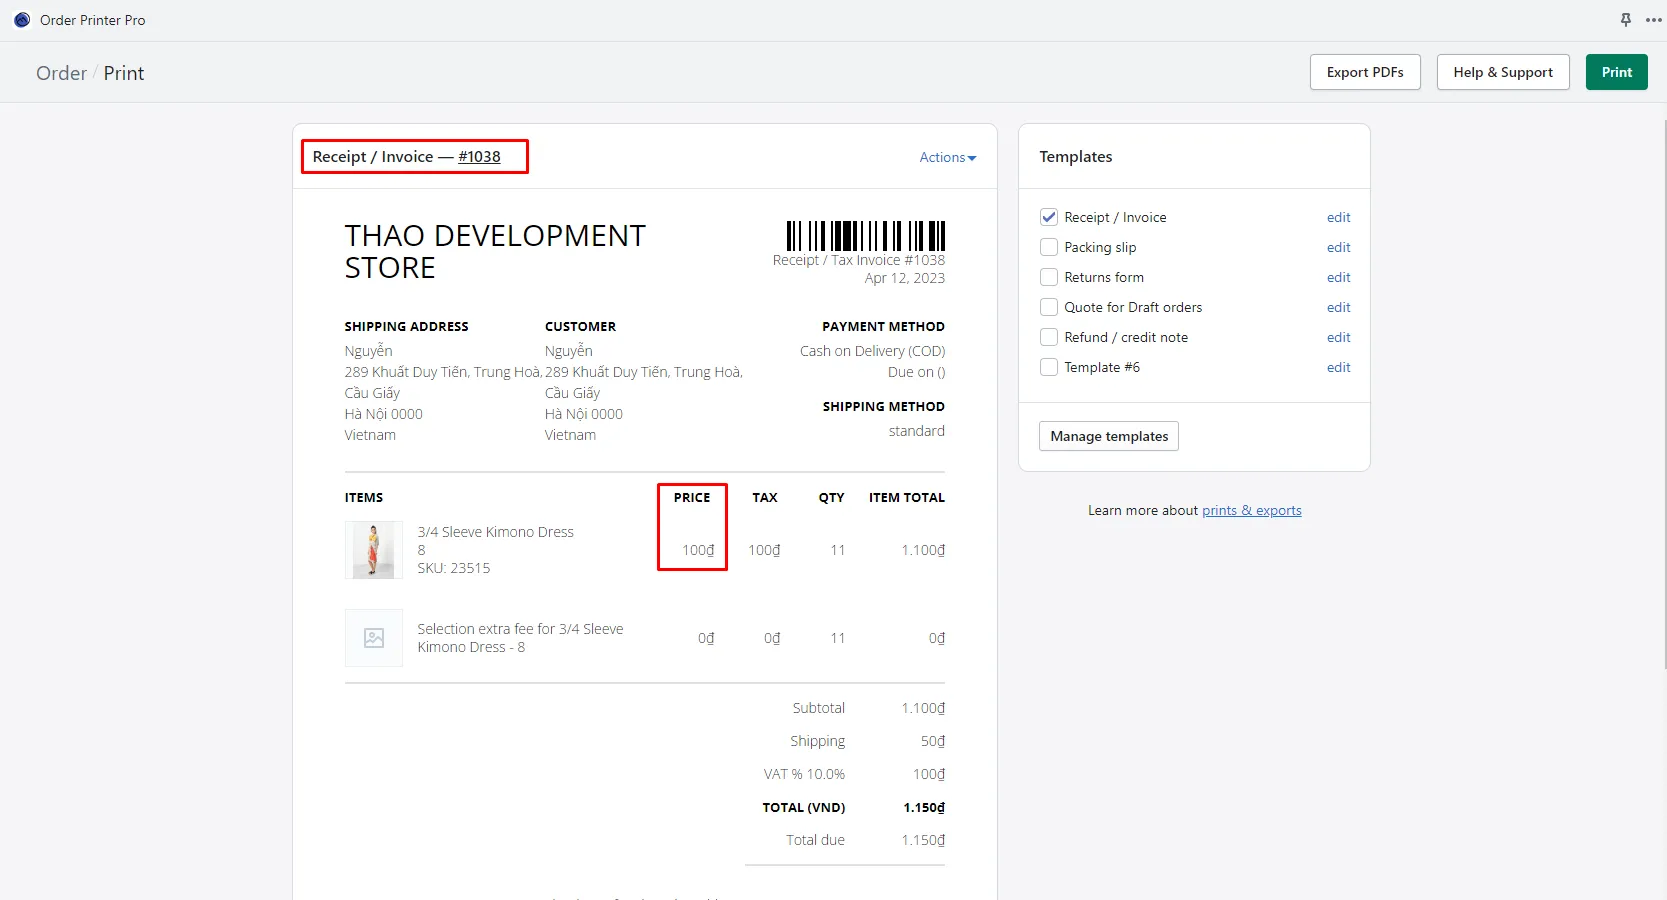Click the Export PDFs button

click(1365, 72)
